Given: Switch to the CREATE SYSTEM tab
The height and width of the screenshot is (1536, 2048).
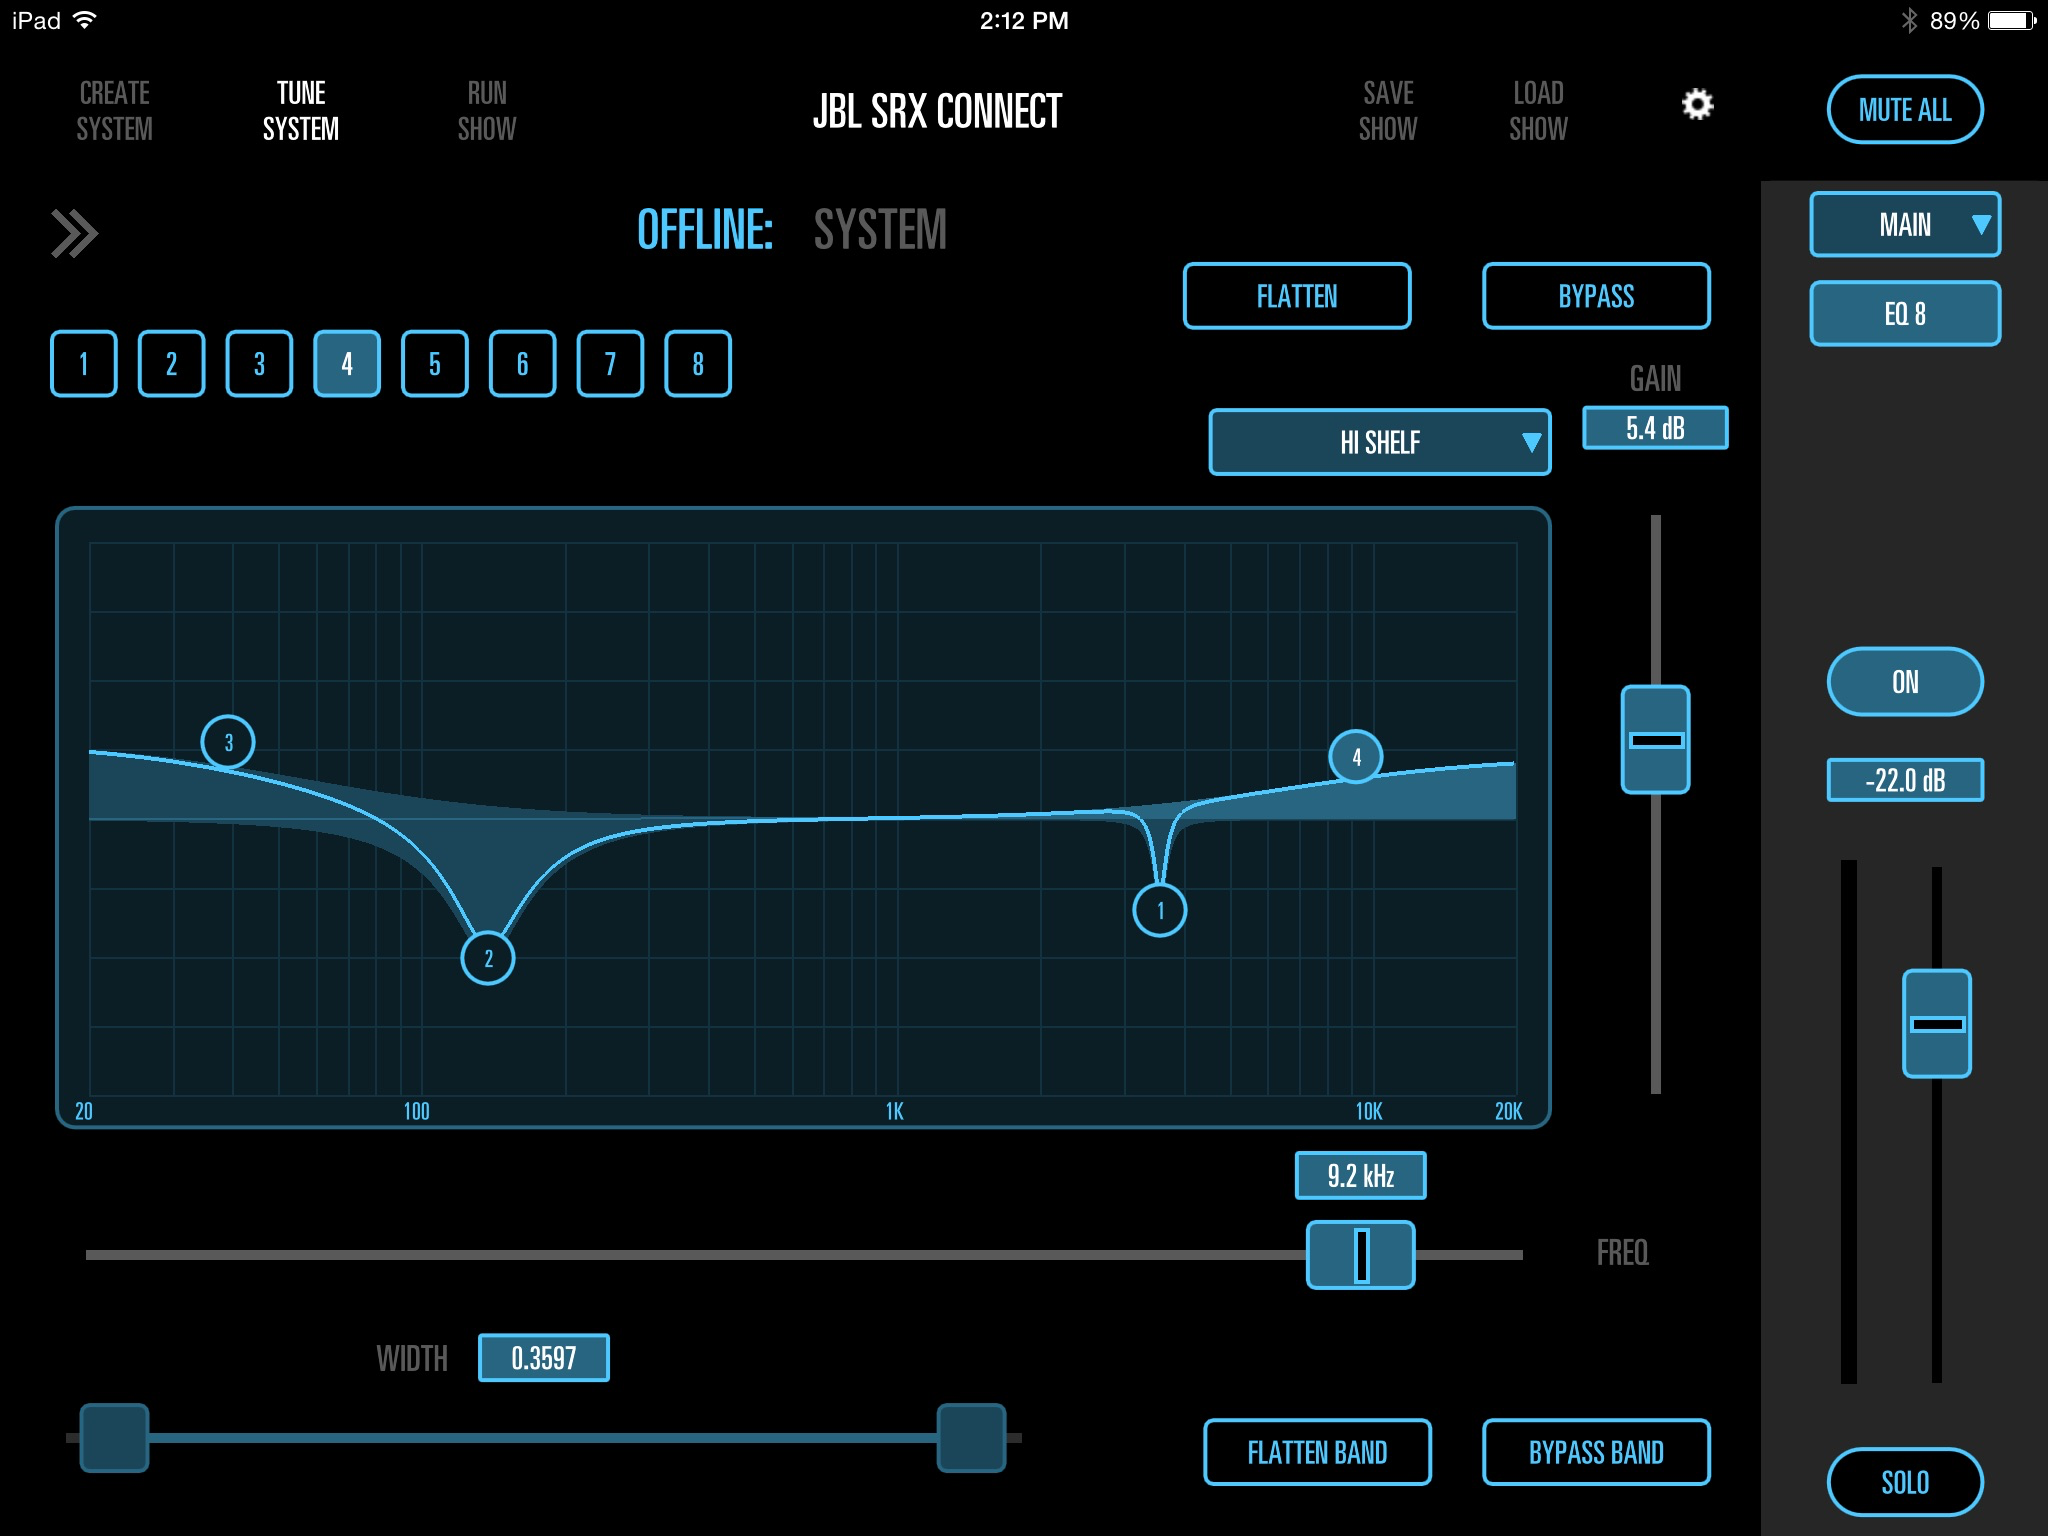Looking at the screenshot, I should pyautogui.click(x=115, y=111).
